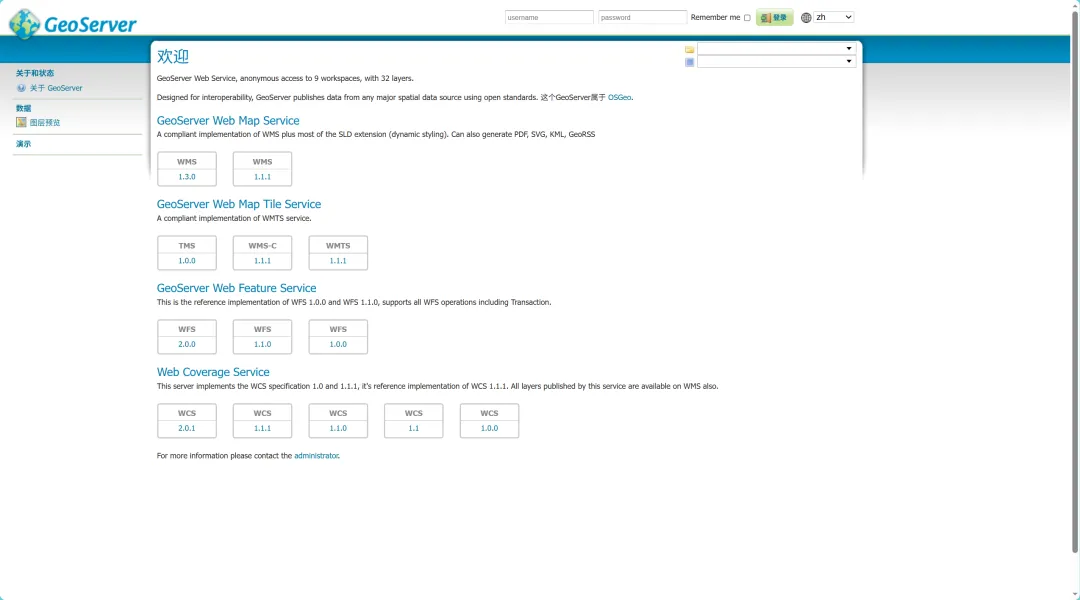Click the 关于和状态 section header

tap(34, 73)
